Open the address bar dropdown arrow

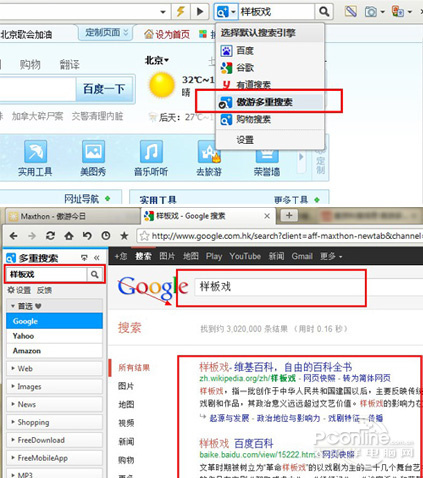point(163,12)
